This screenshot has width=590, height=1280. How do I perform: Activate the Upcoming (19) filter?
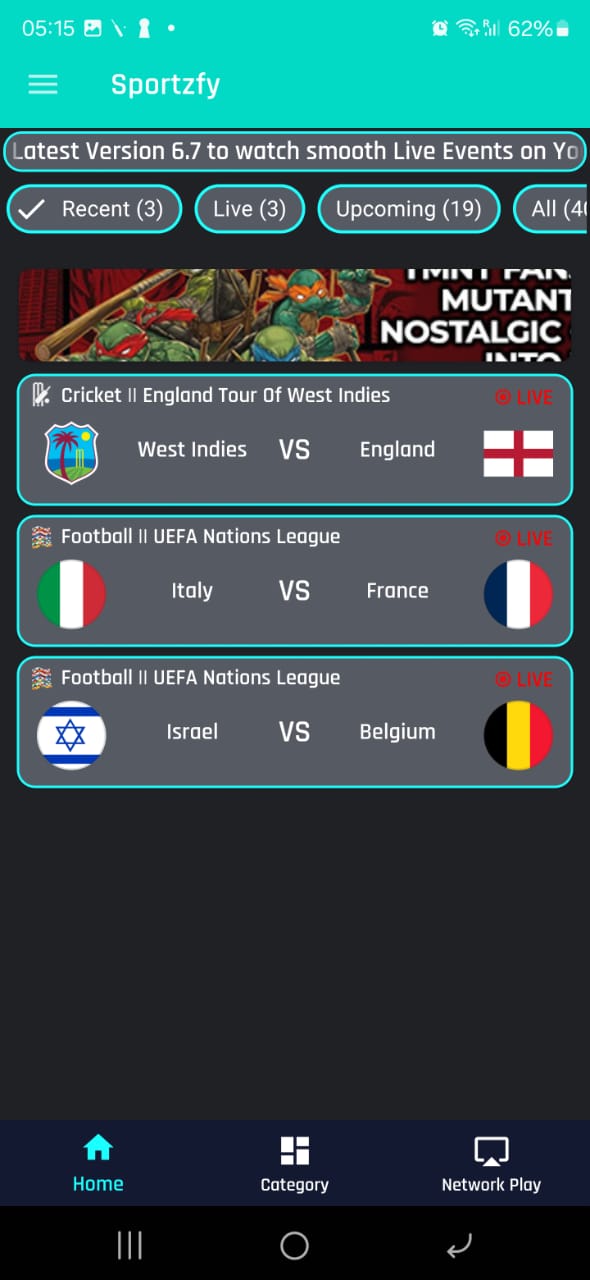point(408,209)
